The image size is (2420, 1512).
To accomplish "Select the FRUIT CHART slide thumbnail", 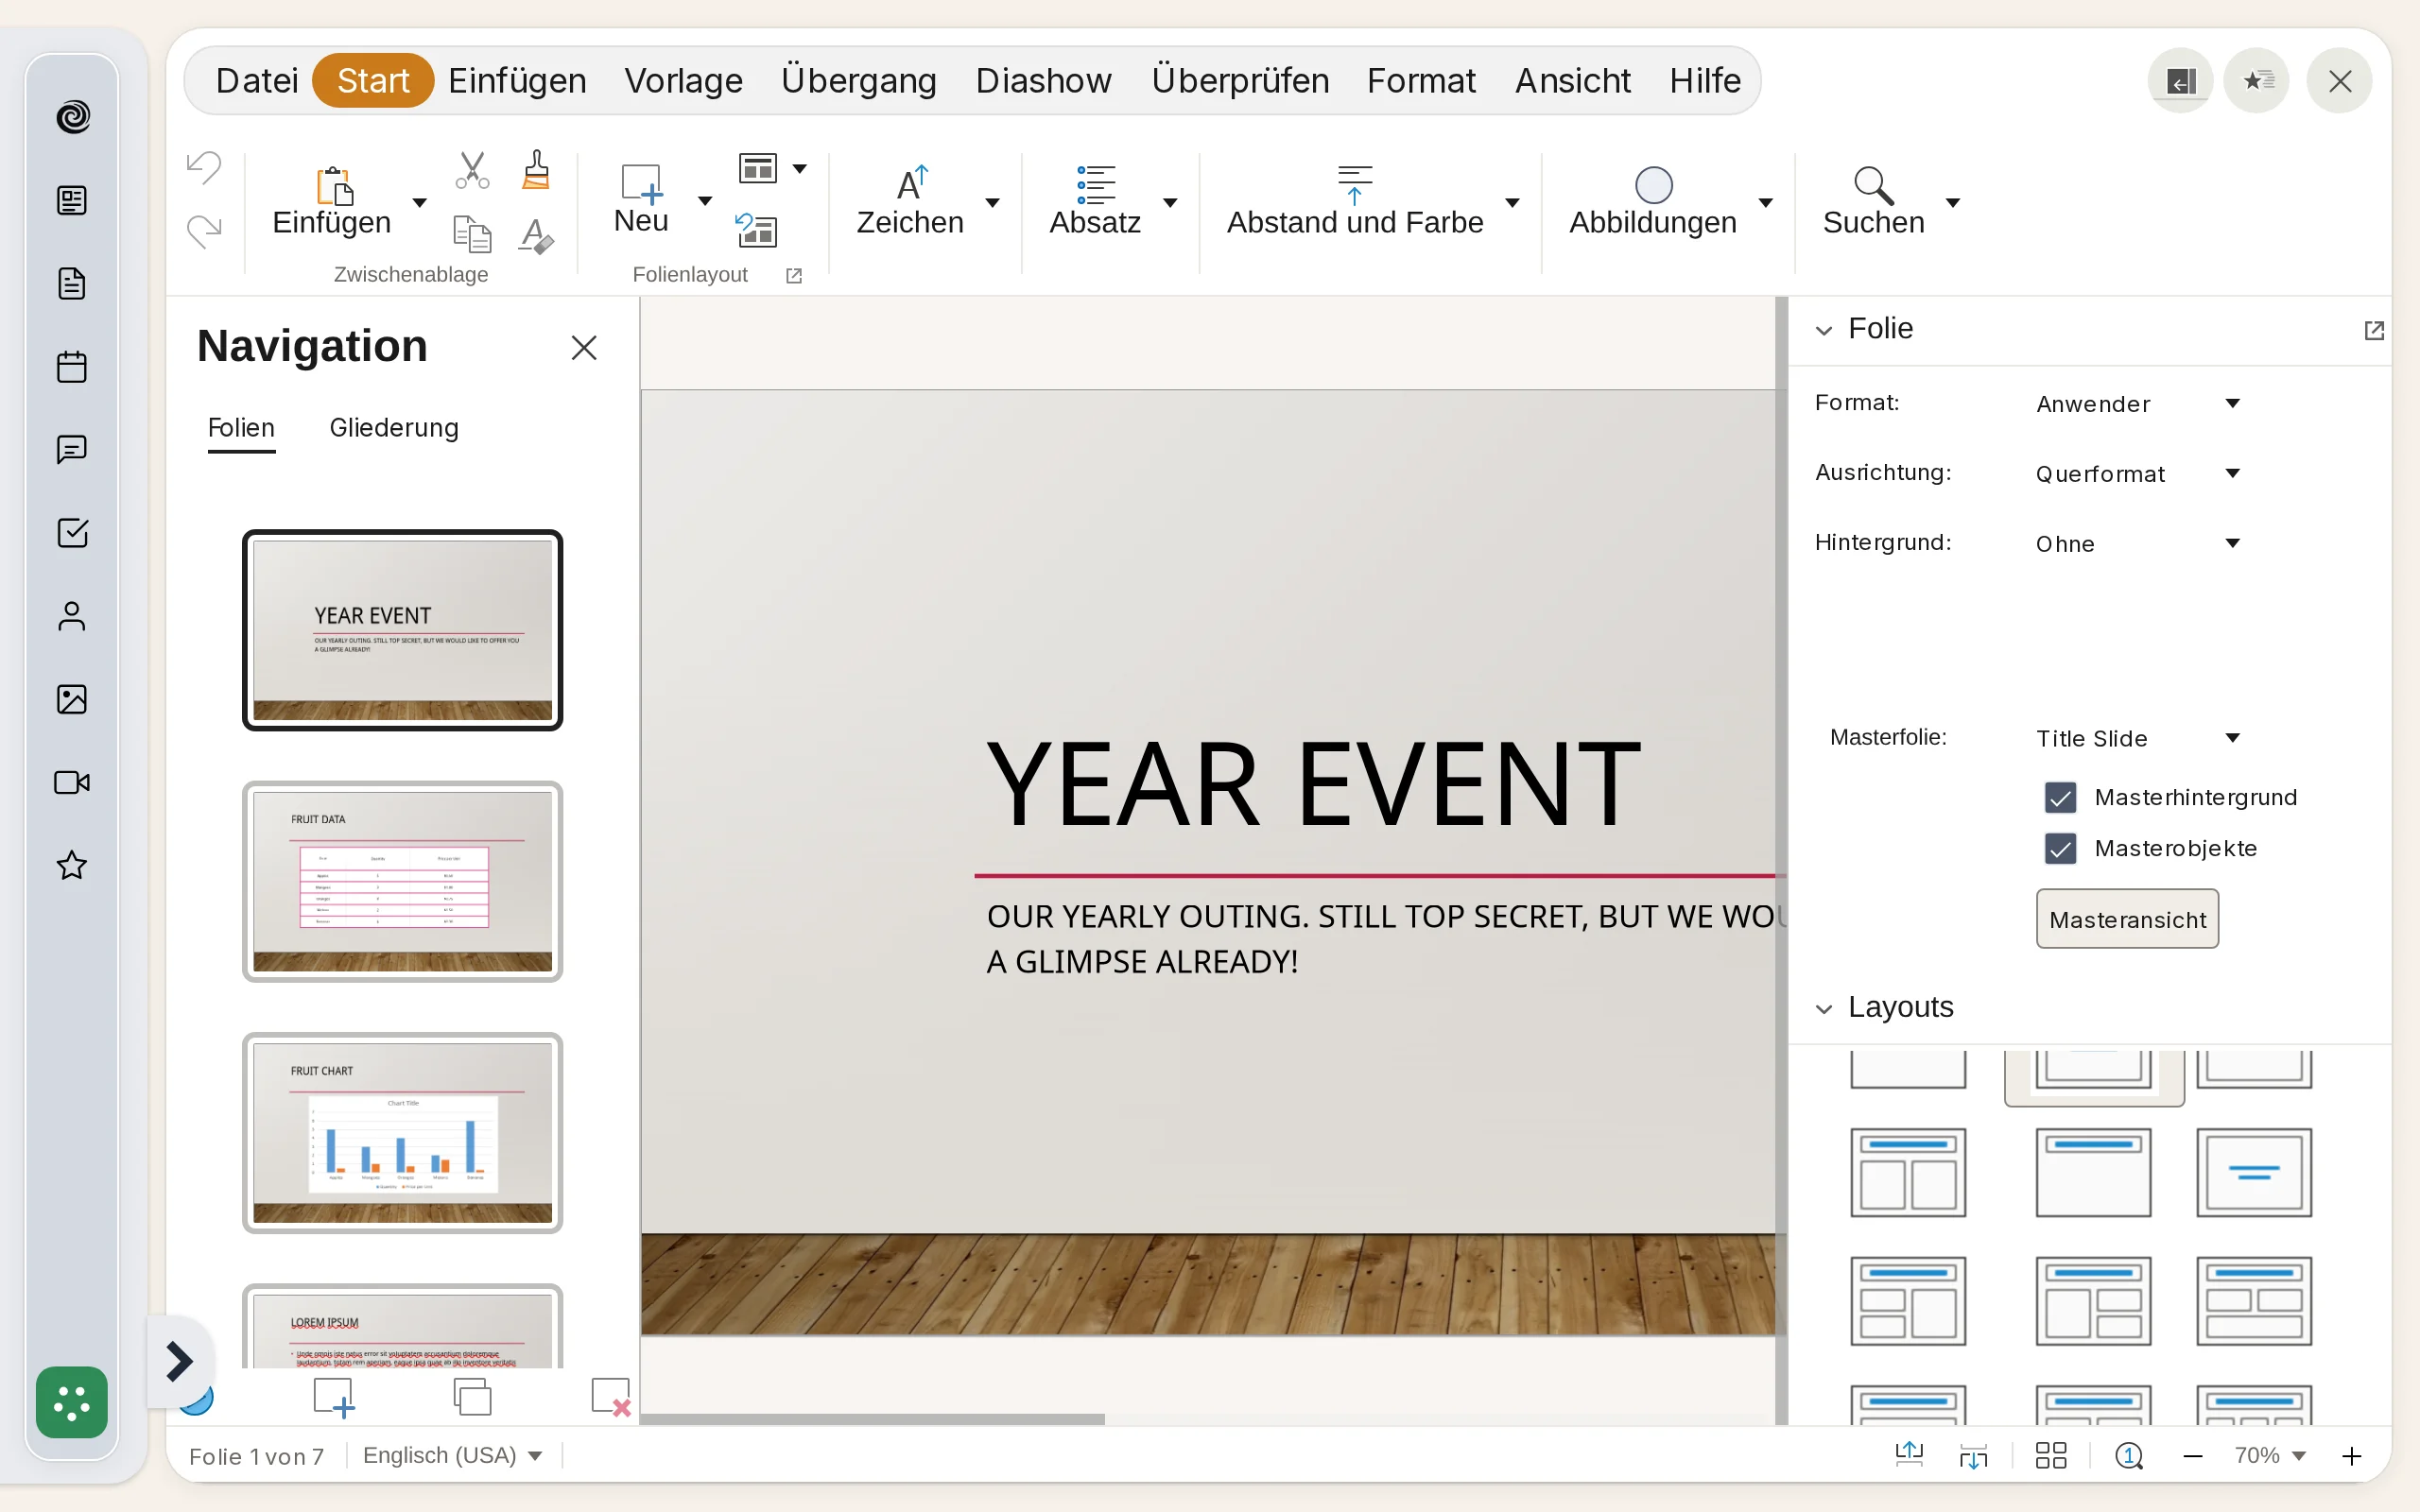I will point(402,1133).
